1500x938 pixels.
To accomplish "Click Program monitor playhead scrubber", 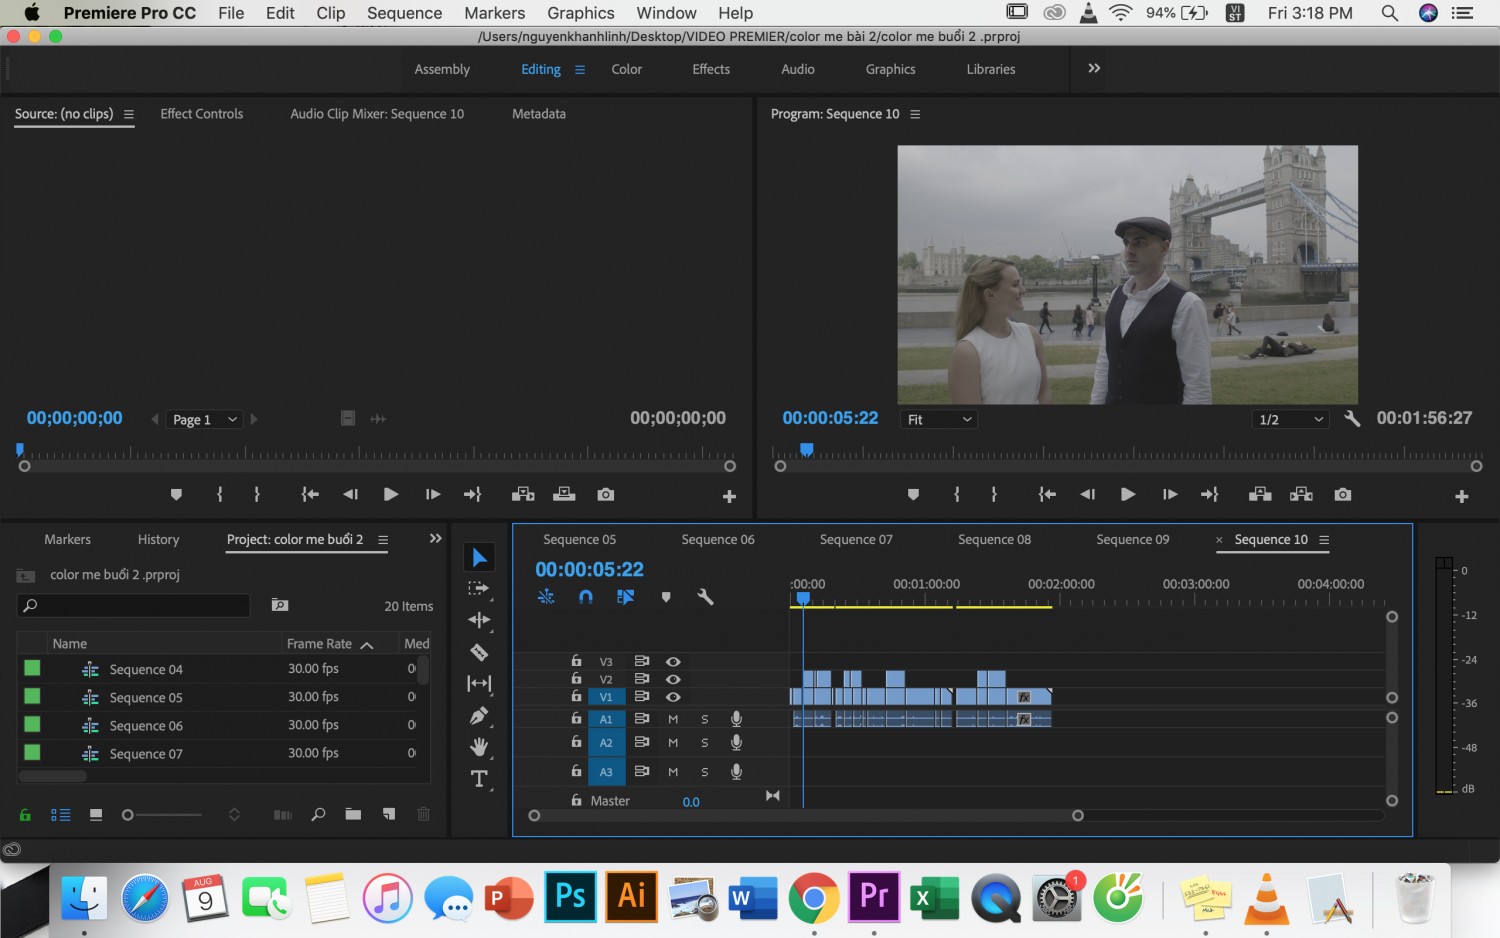I will pos(807,450).
